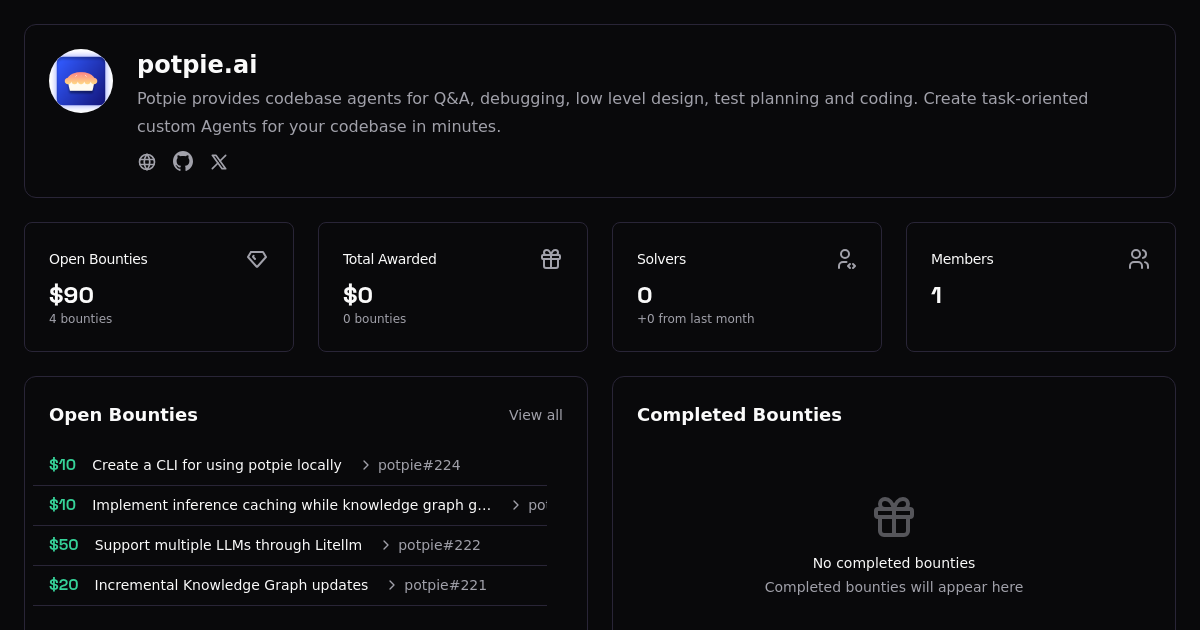Viewport: 1200px width, 630px height.
Task: Open 'Incremental Knowledge Graph updates' bounty
Action: point(231,585)
